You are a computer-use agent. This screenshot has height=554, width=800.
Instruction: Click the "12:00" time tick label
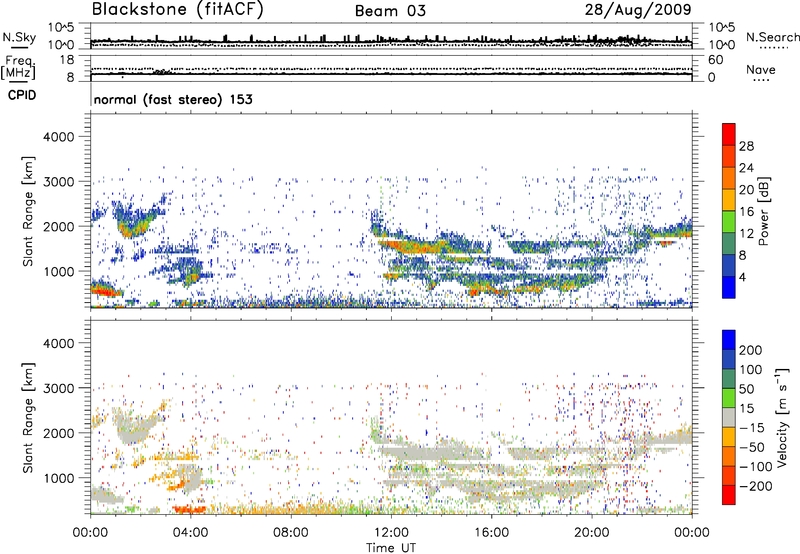(391, 533)
